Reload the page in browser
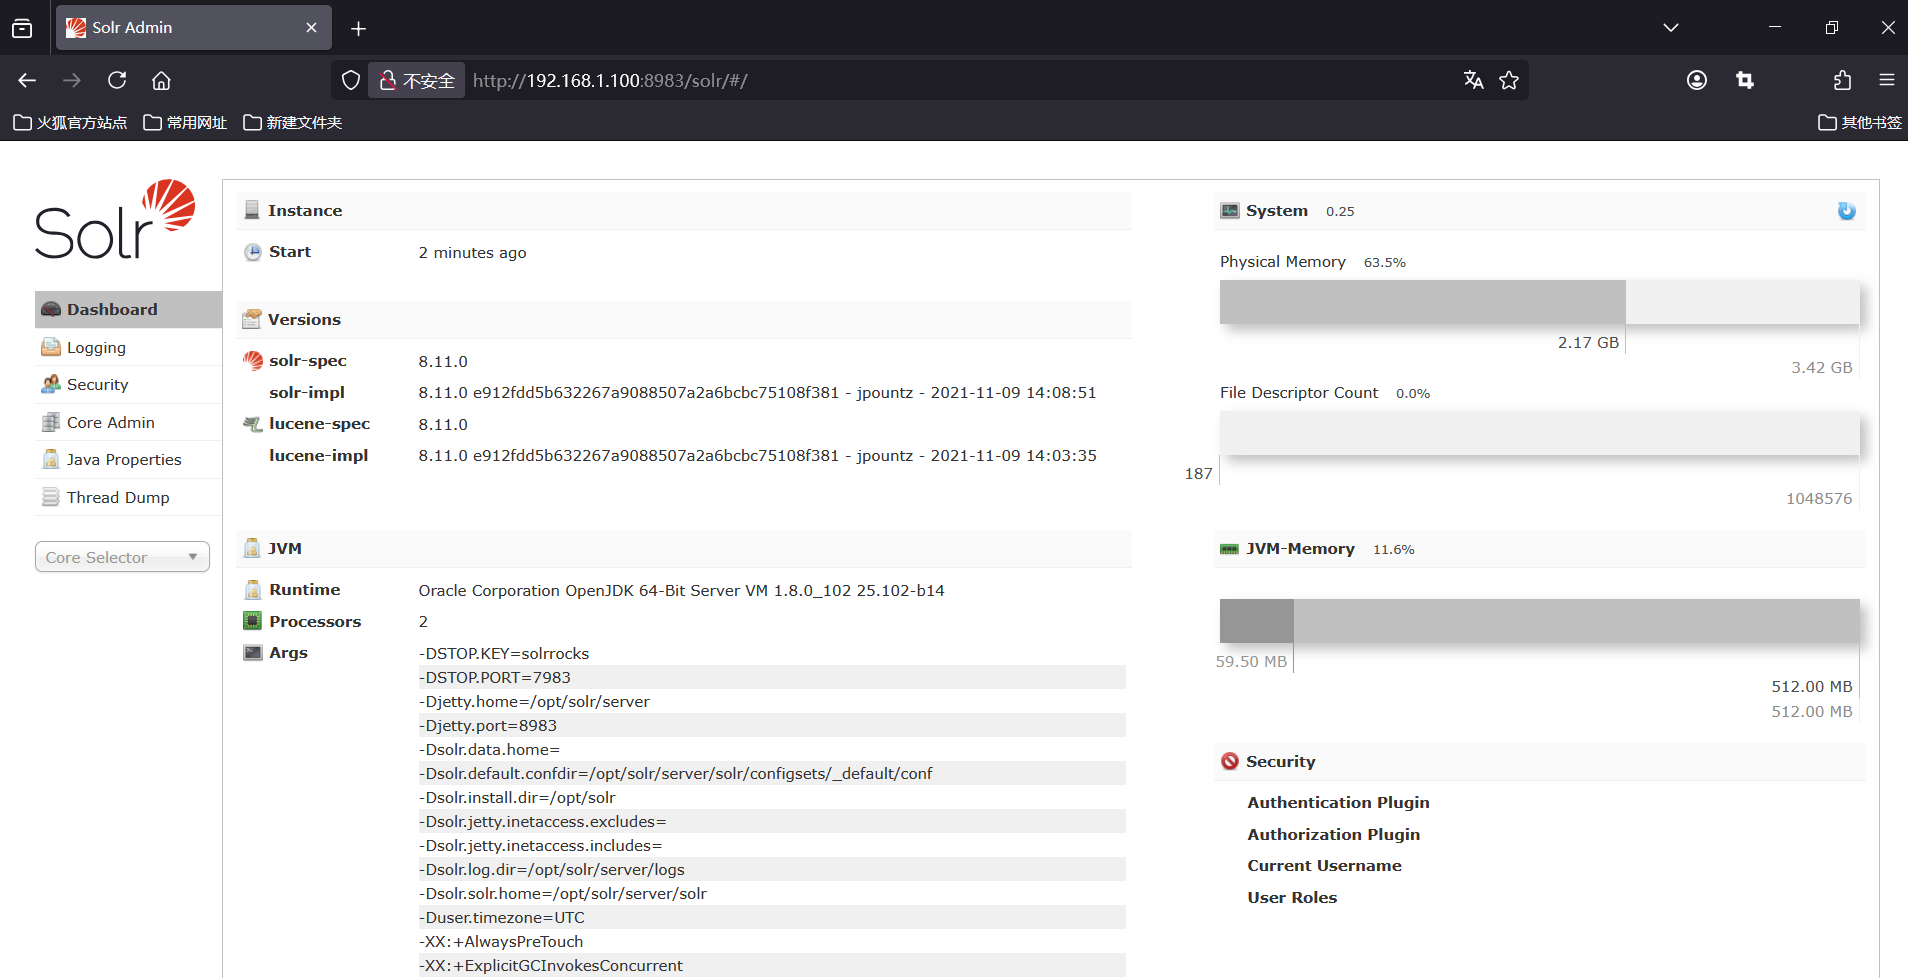This screenshot has height=978, width=1908. [117, 81]
